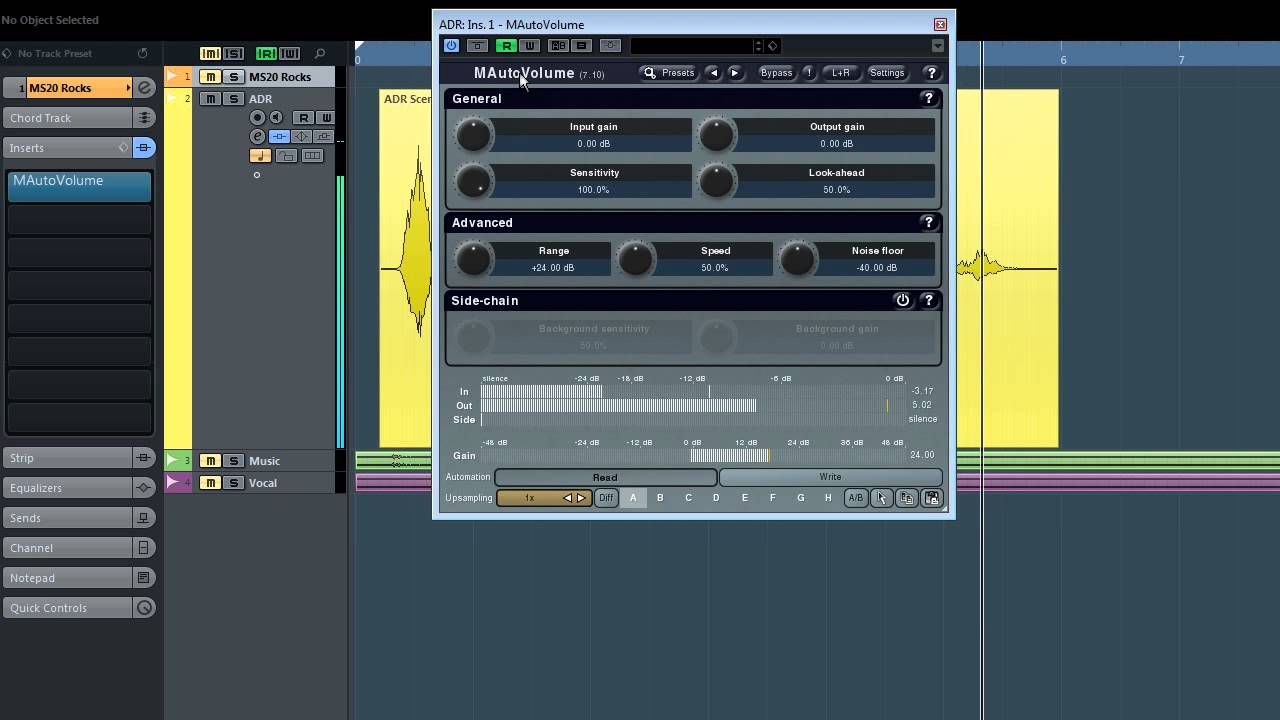The width and height of the screenshot is (1280, 720).
Task: Click the Speed knob
Action: pyautogui.click(x=635, y=259)
